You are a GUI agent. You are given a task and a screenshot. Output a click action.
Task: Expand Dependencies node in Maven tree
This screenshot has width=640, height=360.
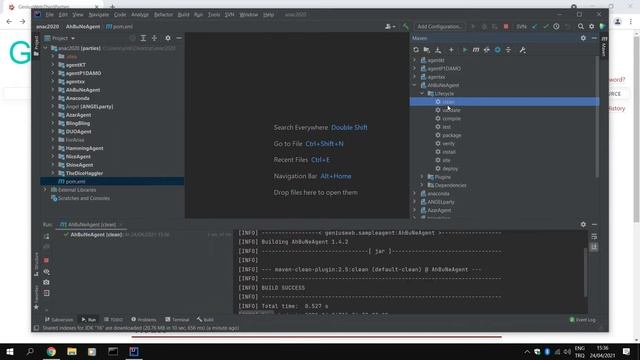tap(422, 185)
